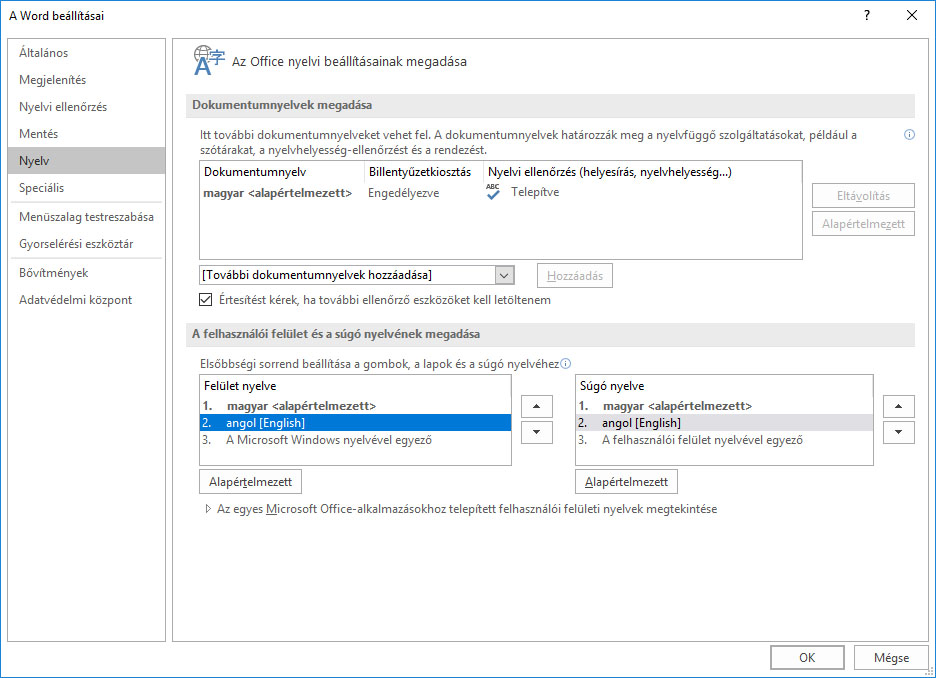Toggle the Értesítést kérek notification checkbox
The width and height of the screenshot is (936, 678).
pos(205,300)
